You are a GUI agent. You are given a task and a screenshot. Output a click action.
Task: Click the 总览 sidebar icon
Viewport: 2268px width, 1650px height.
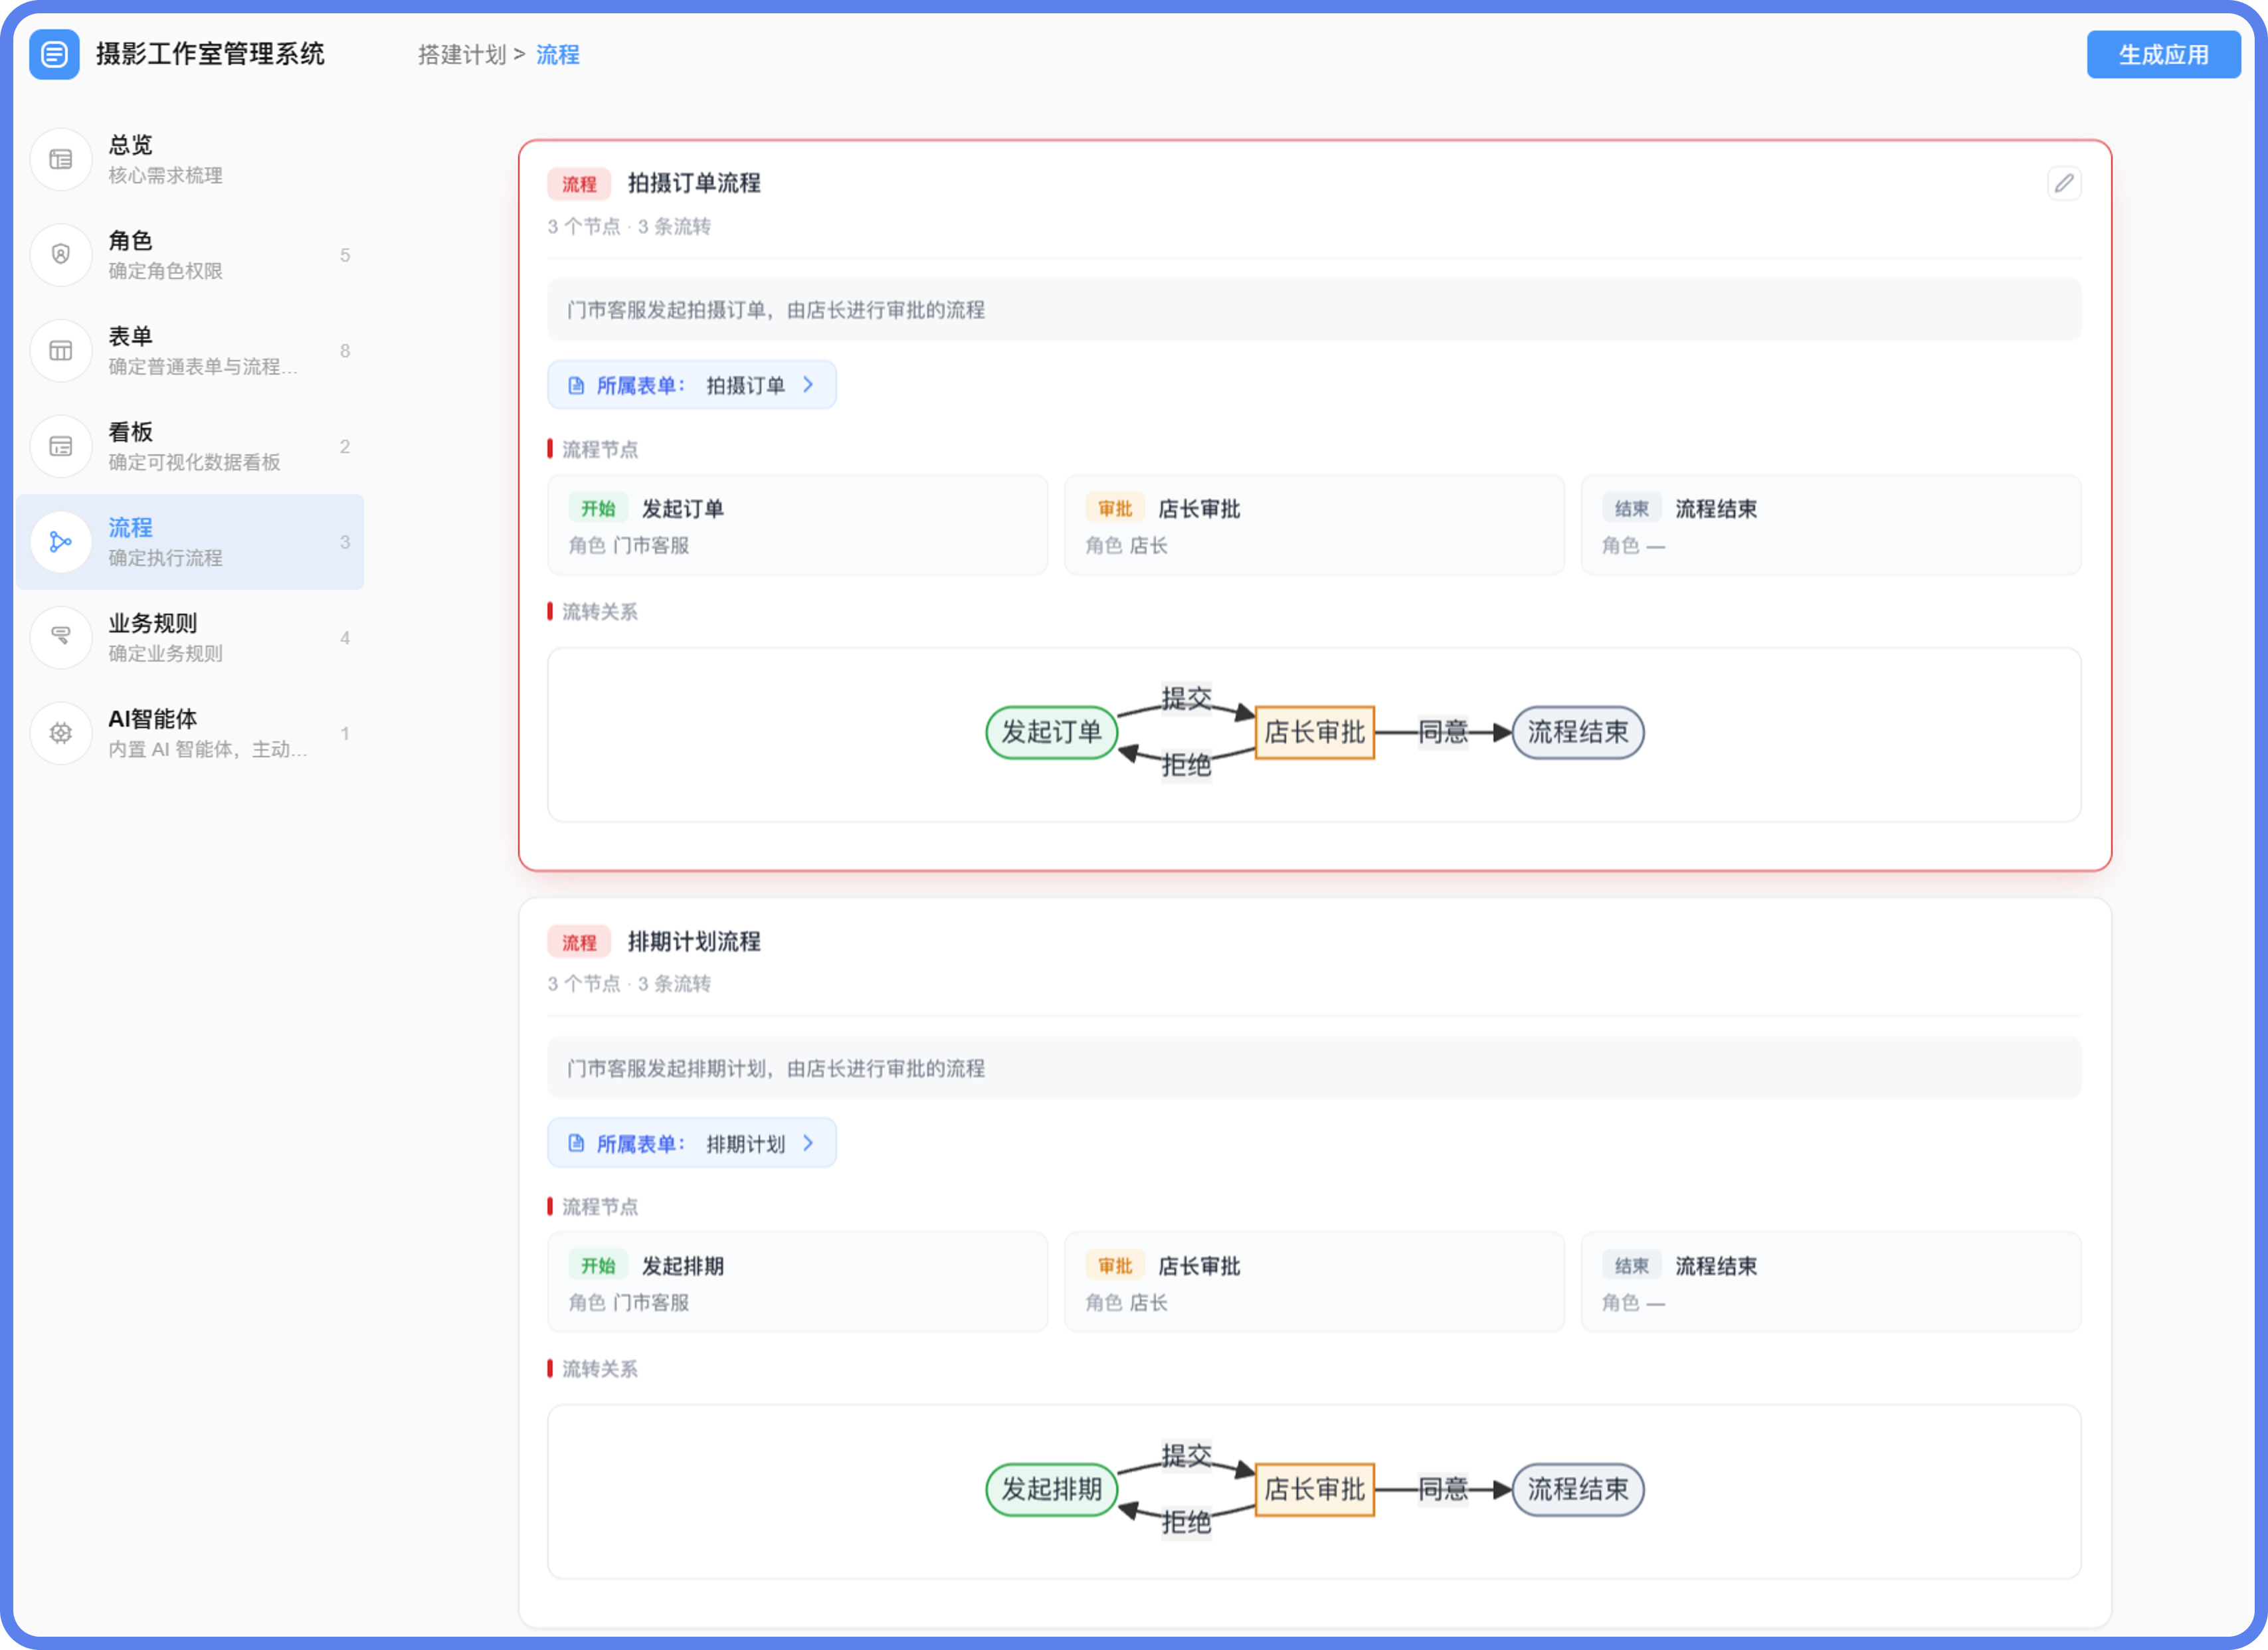pos(61,159)
